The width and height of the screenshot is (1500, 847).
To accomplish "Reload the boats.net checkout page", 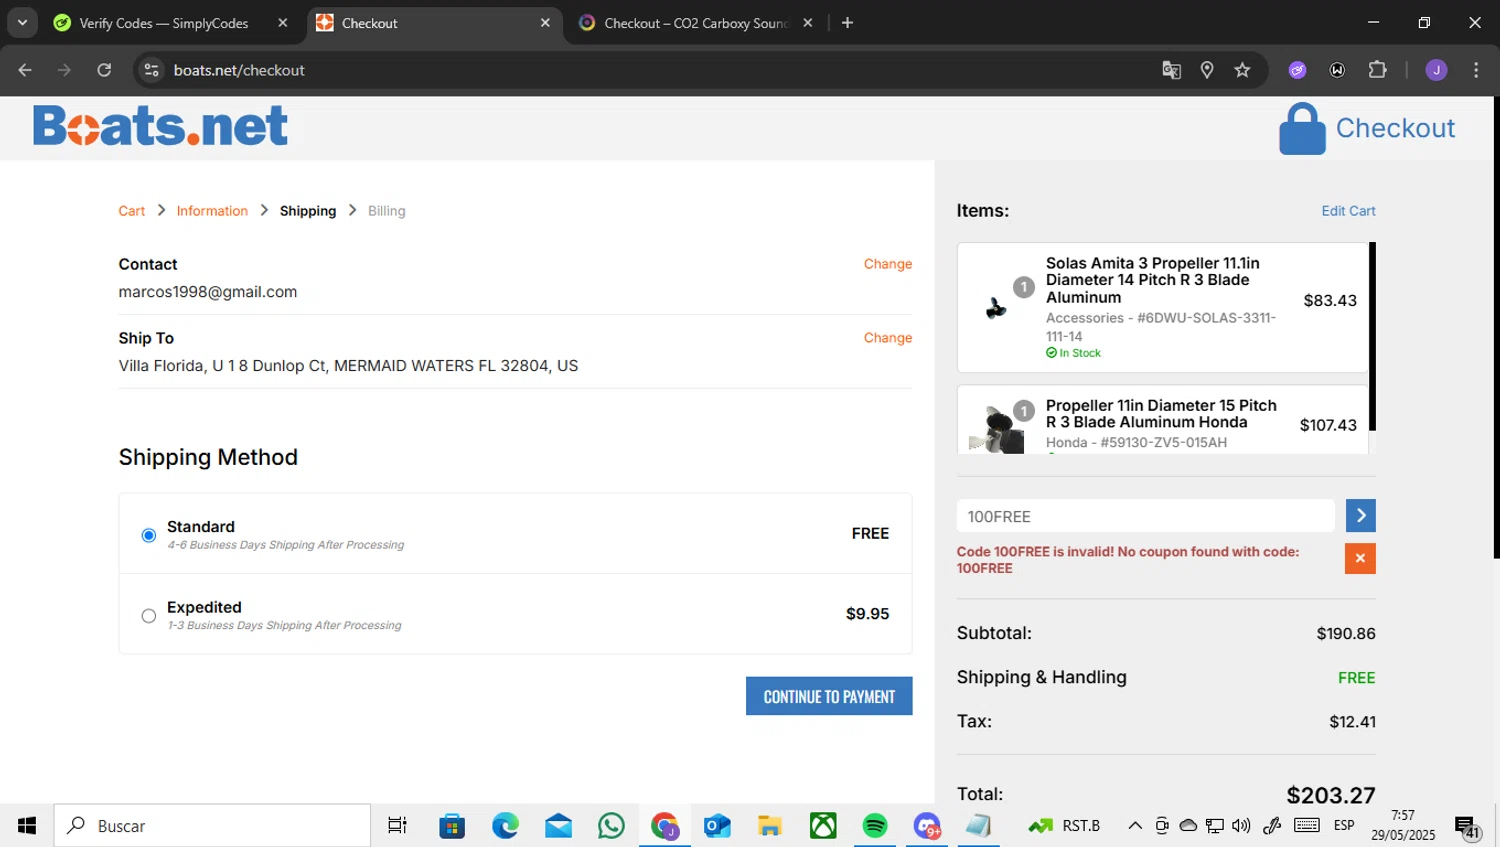I will point(104,70).
